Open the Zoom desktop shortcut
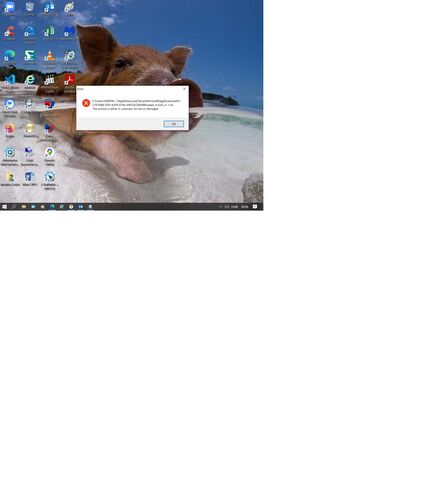 (x=10, y=7)
